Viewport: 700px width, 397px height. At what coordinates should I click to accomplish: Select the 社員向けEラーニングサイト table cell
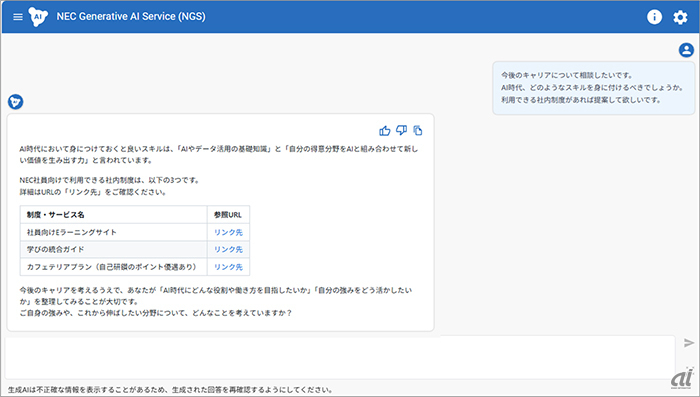113,232
